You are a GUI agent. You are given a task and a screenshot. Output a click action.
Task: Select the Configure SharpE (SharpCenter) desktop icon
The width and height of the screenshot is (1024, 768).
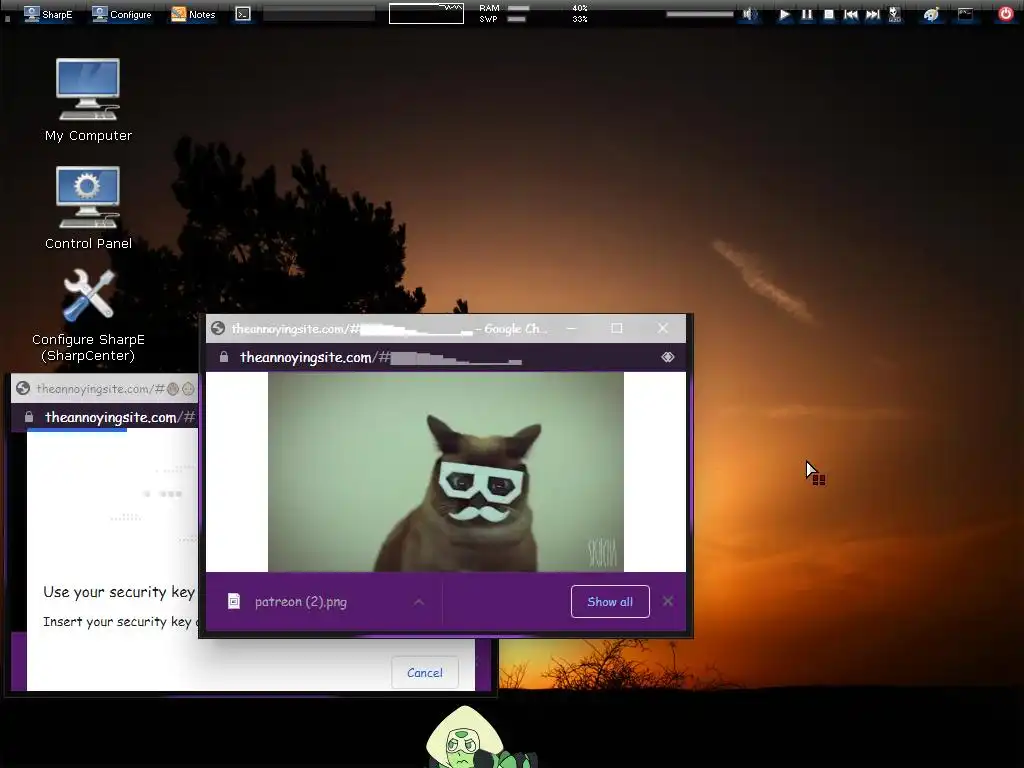tap(88, 315)
